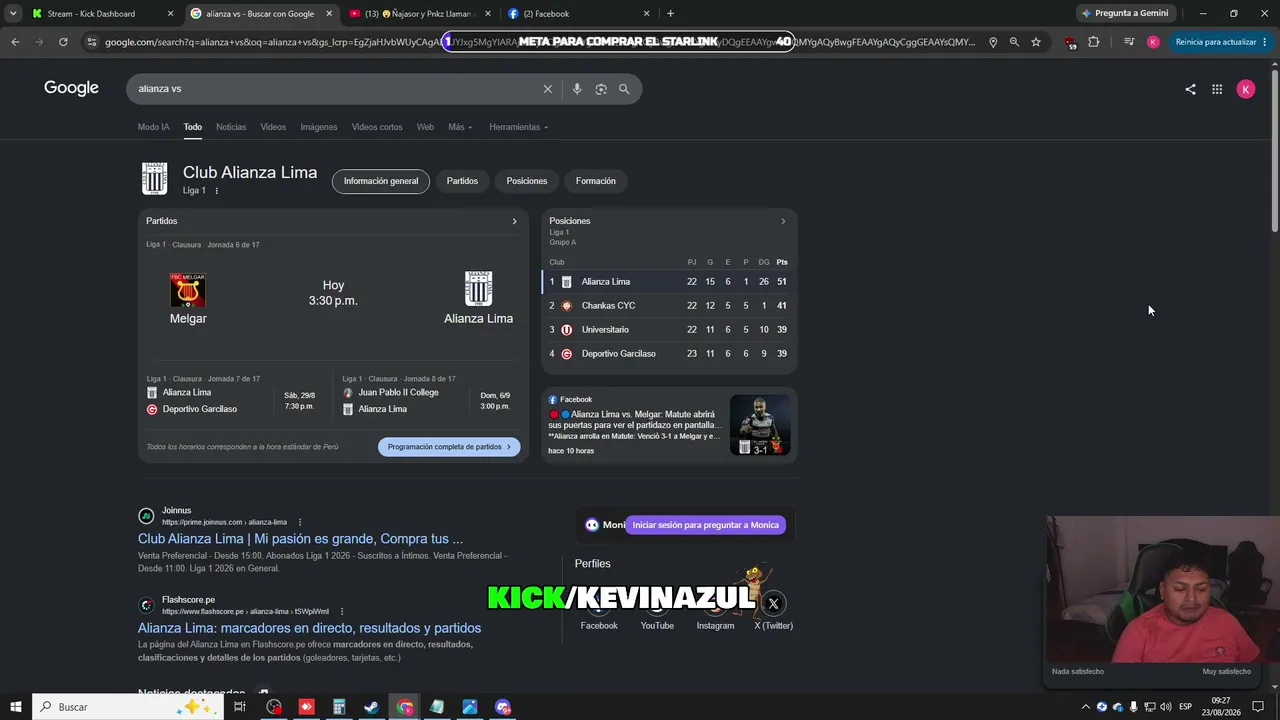Open the Google apps grid
This screenshot has width=1280, height=720.
[x=1217, y=89]
